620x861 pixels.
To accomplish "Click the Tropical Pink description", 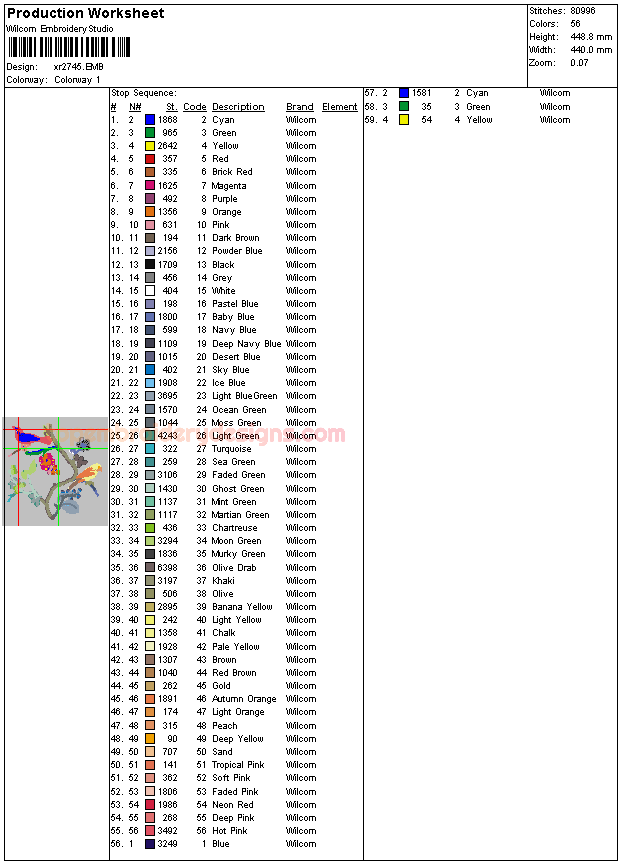I will [x=238, y=765].
